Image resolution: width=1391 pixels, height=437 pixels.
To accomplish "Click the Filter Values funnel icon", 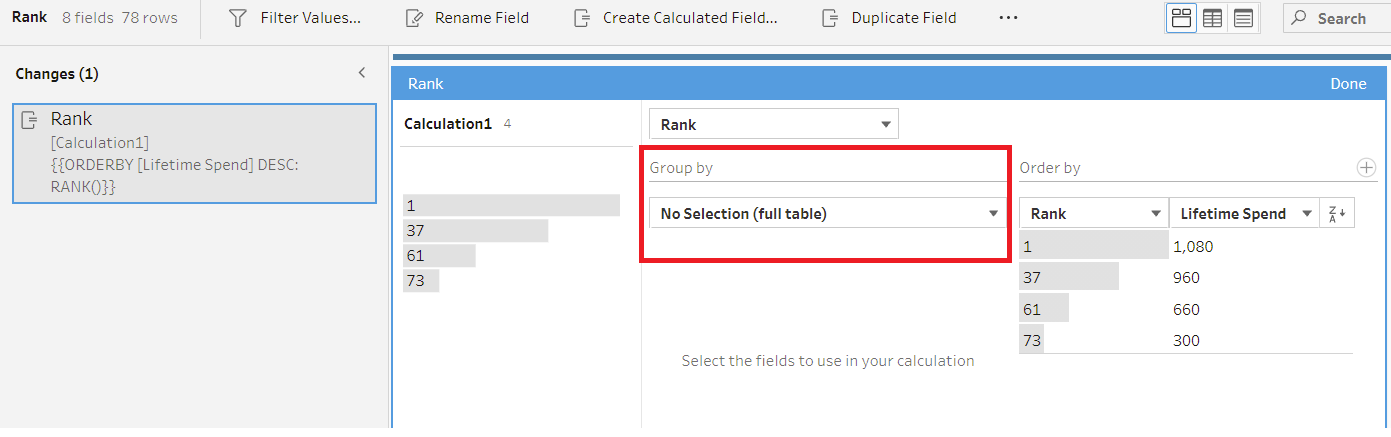I will [x=237, y=18].
